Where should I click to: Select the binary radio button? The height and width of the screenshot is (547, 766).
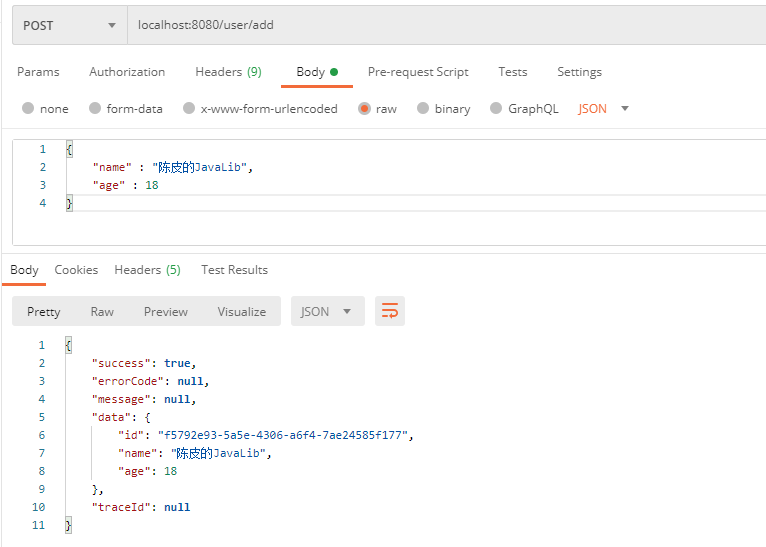coord(423,109)
